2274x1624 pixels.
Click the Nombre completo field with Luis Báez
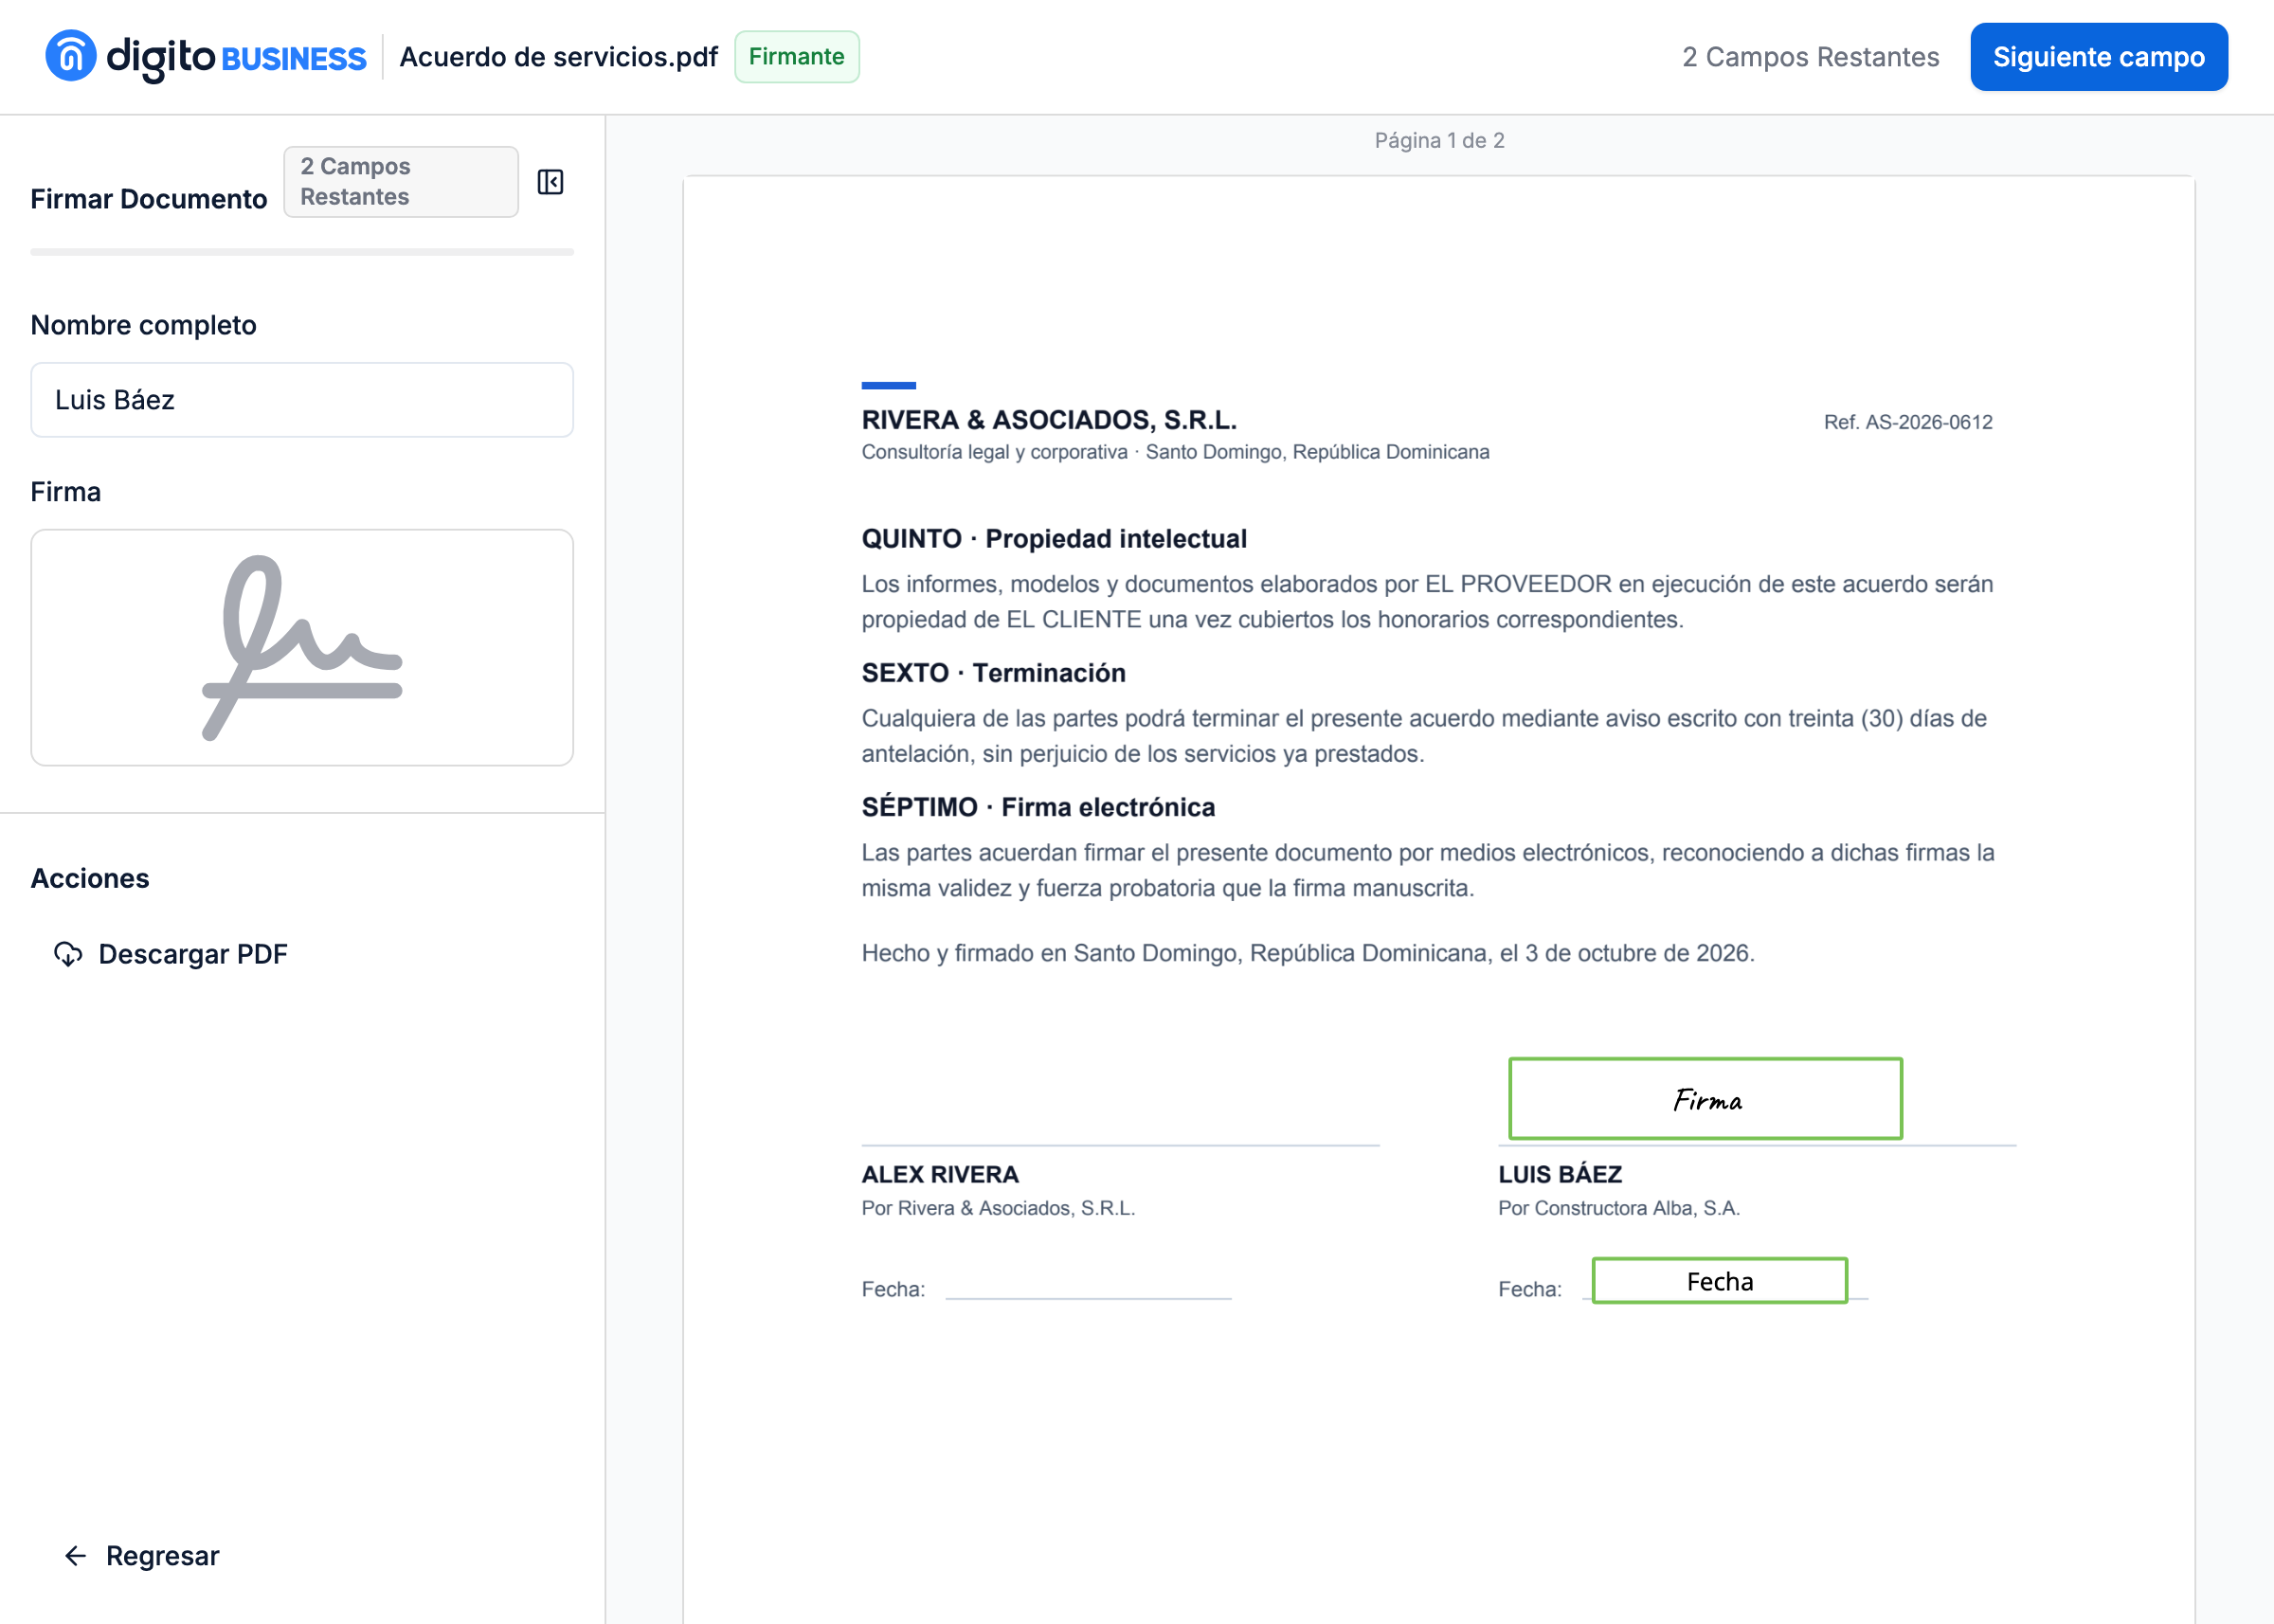[x=302, y=400]
